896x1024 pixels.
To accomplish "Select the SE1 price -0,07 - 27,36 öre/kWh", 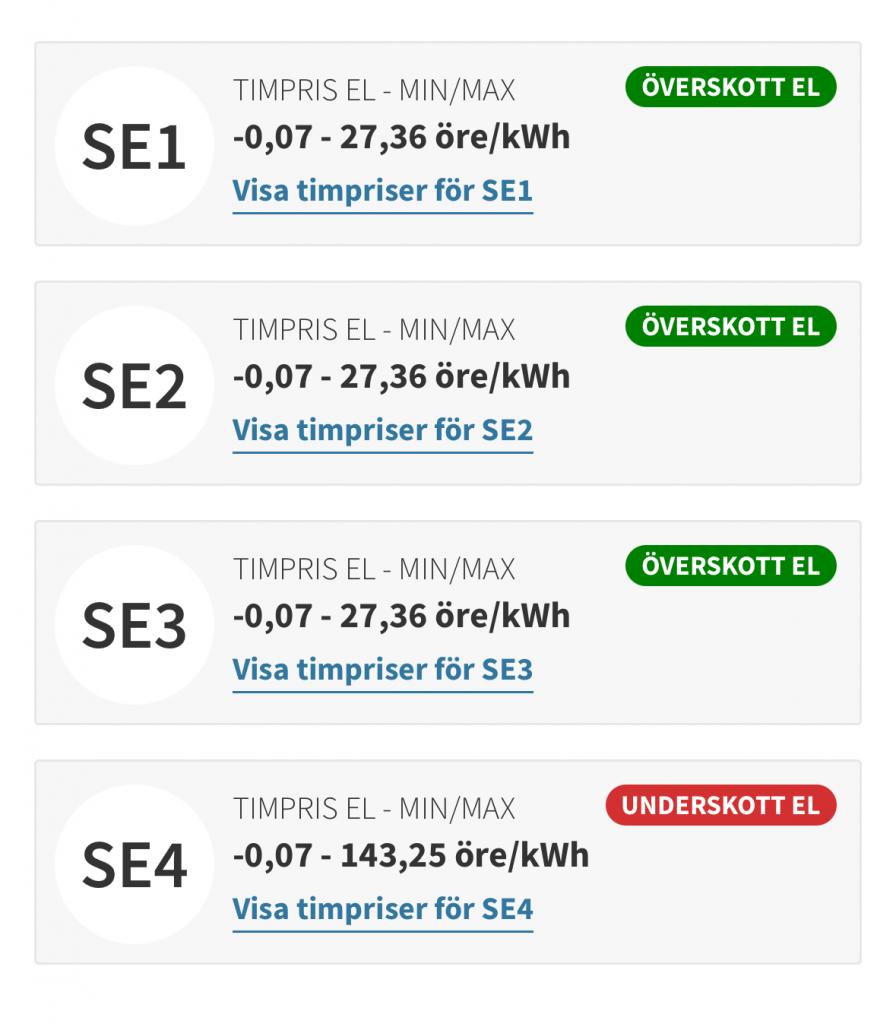I will pyautogui.click(x=402, y=138).
